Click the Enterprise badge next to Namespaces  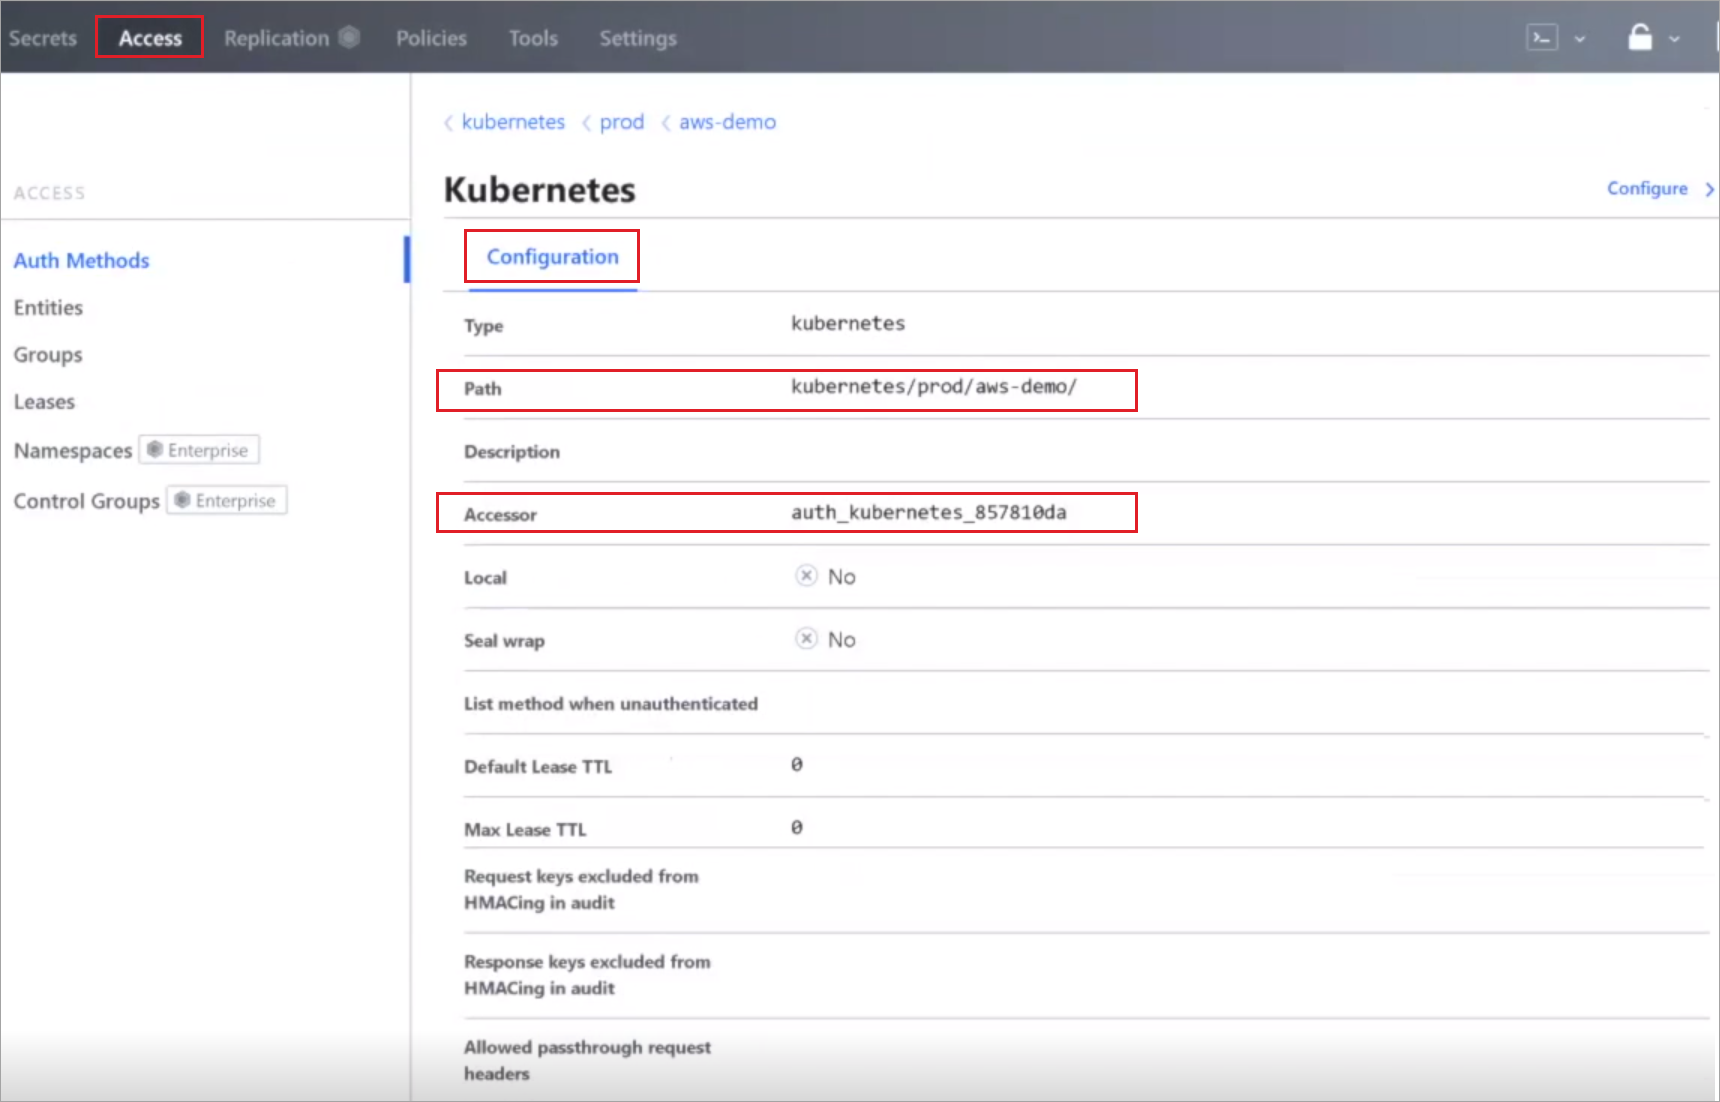[x=199, y=450]
